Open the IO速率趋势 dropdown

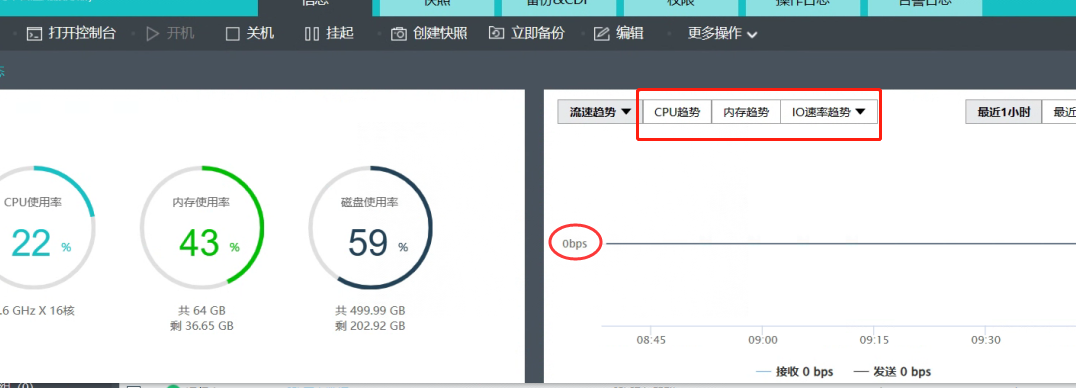[829, 113]
